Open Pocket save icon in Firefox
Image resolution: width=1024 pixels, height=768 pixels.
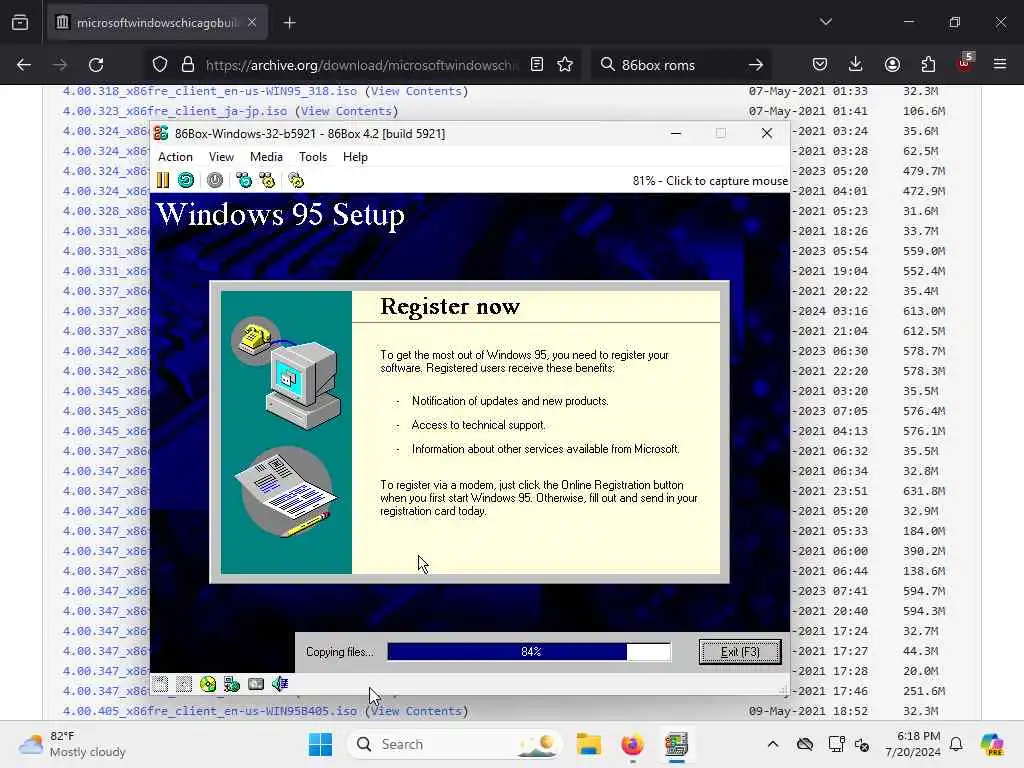click(820, 65)
